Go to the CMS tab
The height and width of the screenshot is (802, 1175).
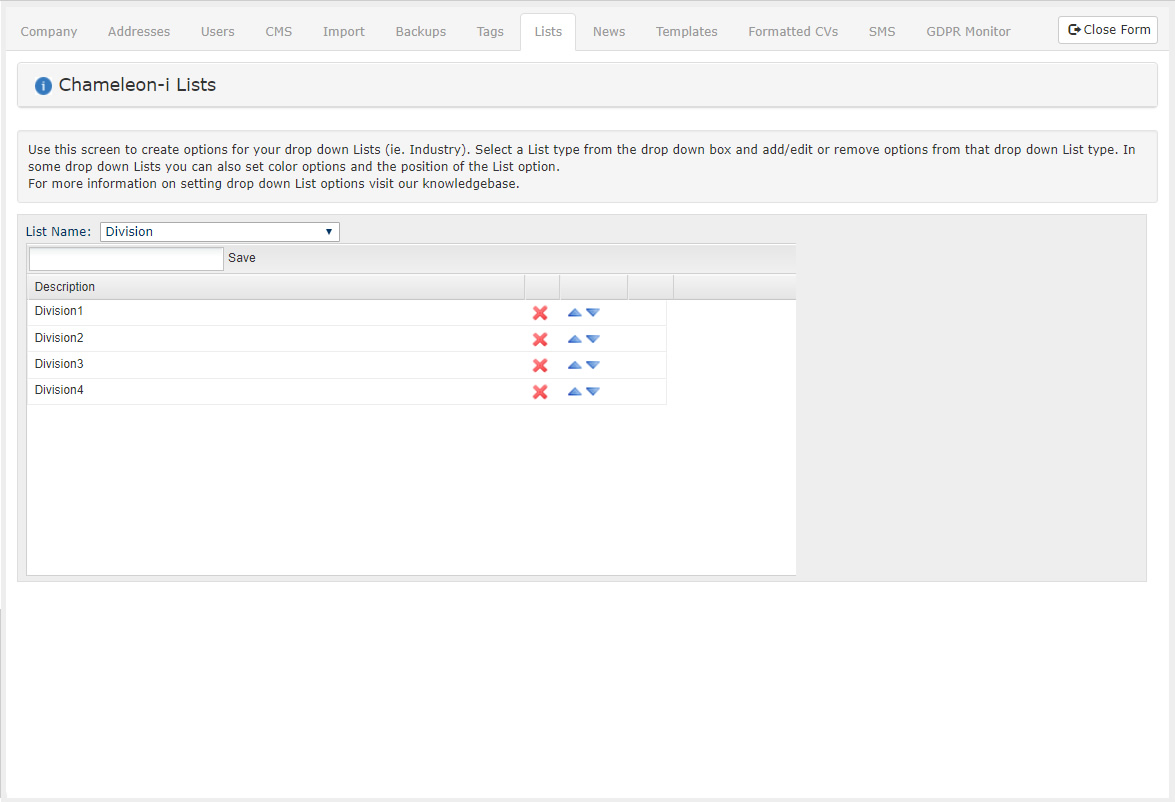279,31
